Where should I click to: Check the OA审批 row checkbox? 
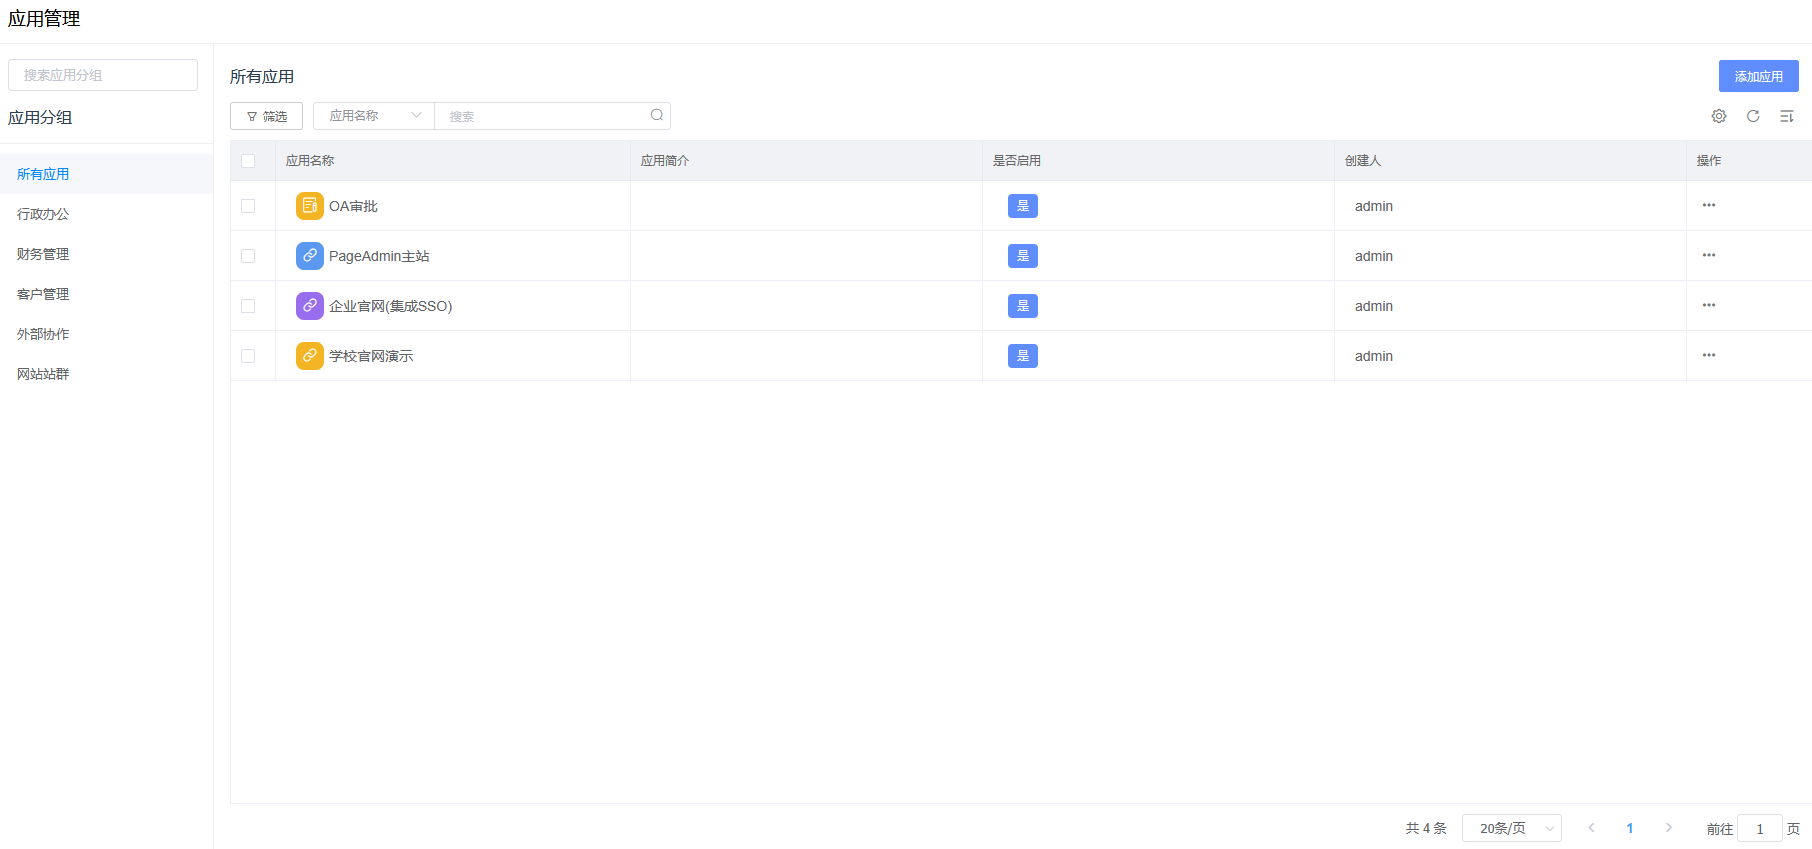point(248,206)
